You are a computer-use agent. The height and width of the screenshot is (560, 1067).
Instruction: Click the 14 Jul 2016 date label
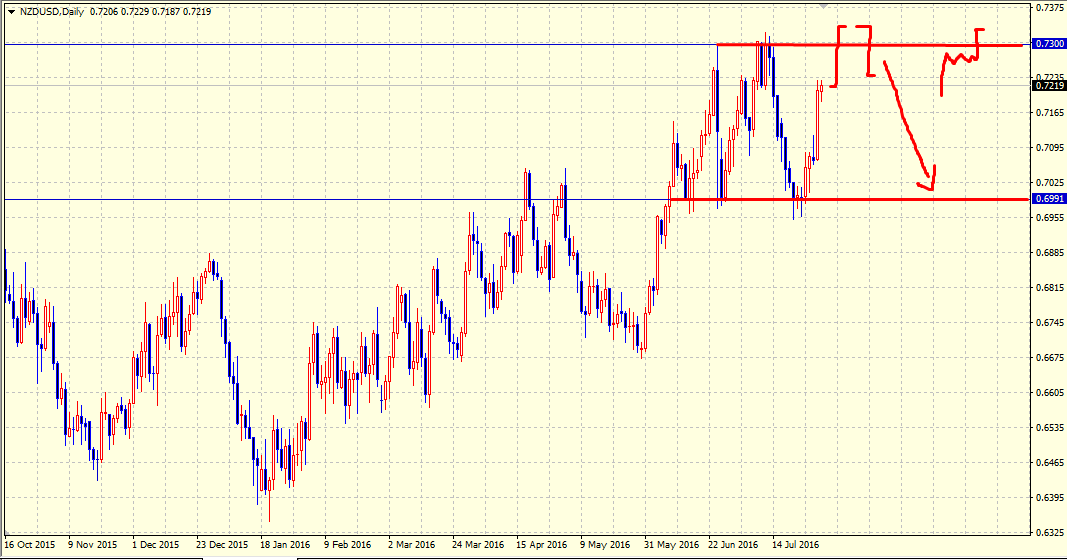pos(796,545)
